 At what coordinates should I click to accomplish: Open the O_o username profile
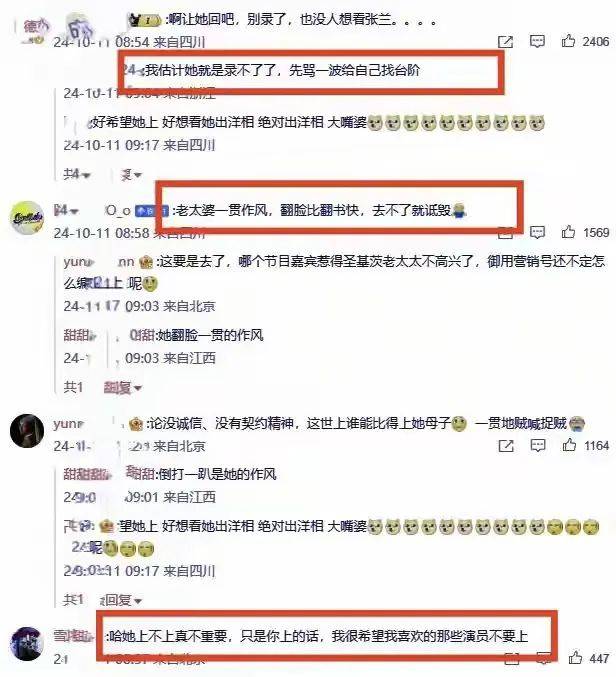pos(118,210)
